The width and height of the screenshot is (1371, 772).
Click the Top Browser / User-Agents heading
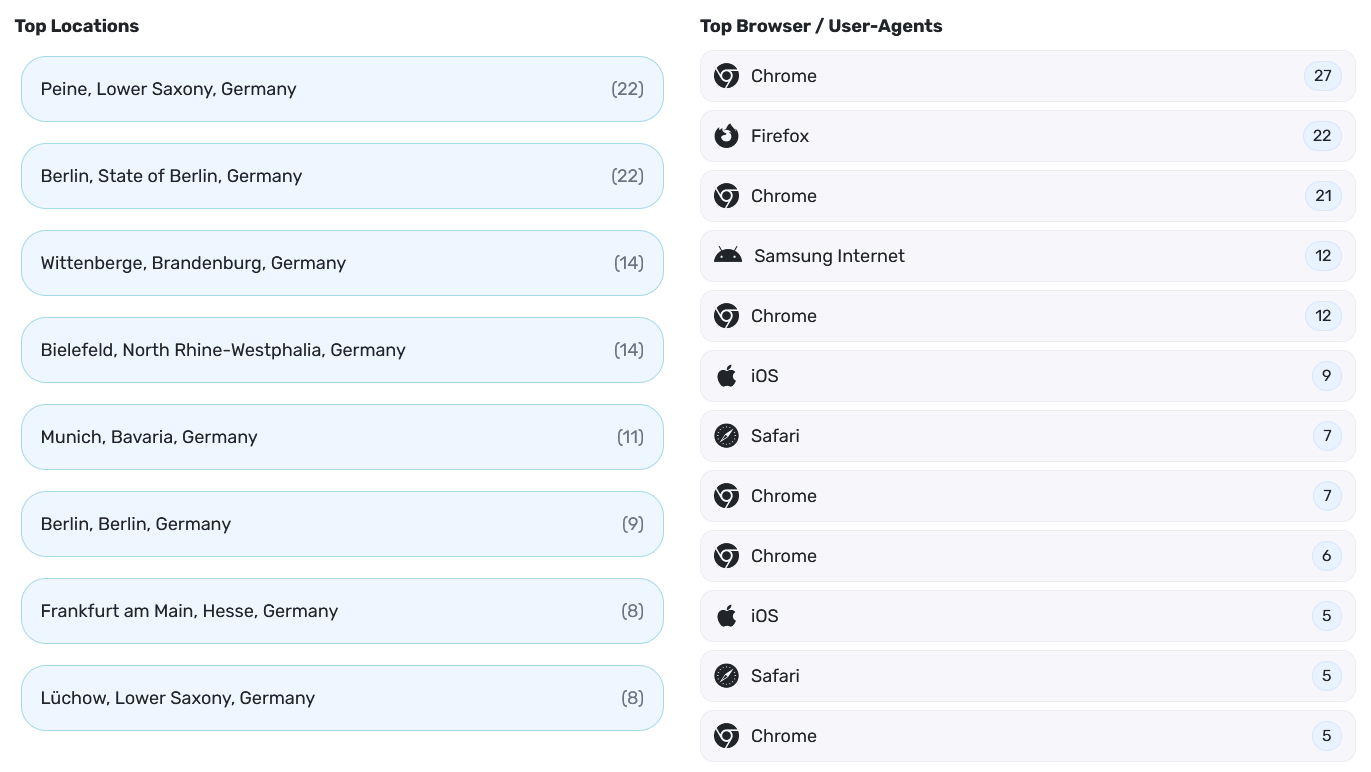tap(821, 26)
